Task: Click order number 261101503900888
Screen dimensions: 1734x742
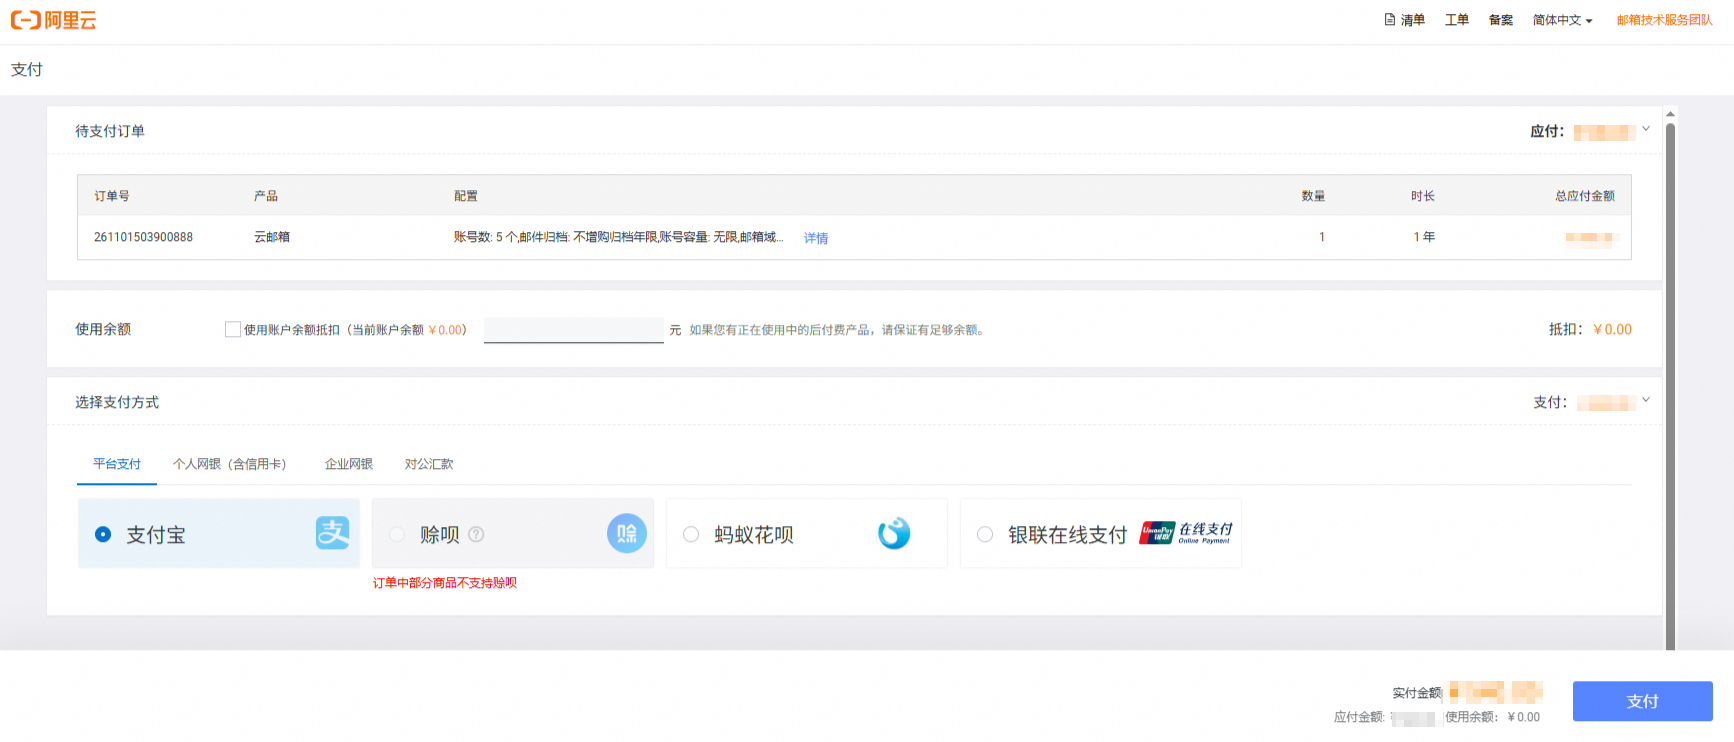Action: pyautogui.click(x=143, y=237)
